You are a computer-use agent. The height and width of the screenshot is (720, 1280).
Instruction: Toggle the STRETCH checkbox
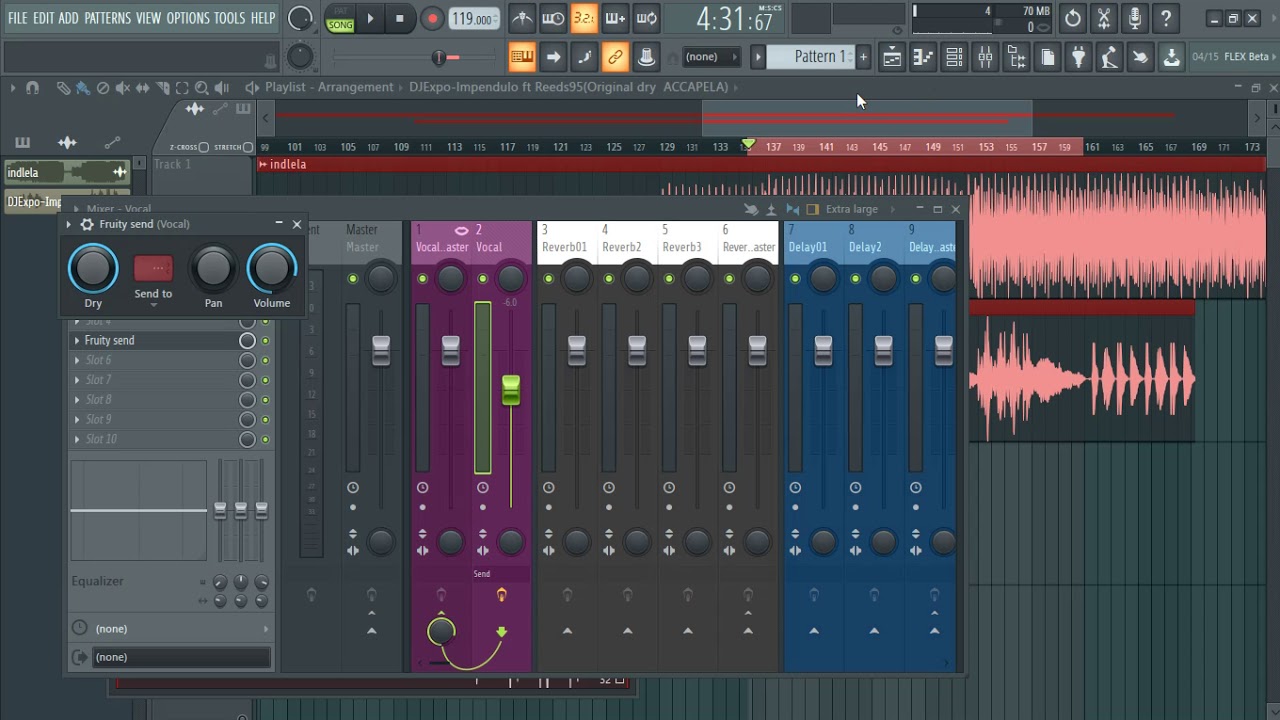248,147
